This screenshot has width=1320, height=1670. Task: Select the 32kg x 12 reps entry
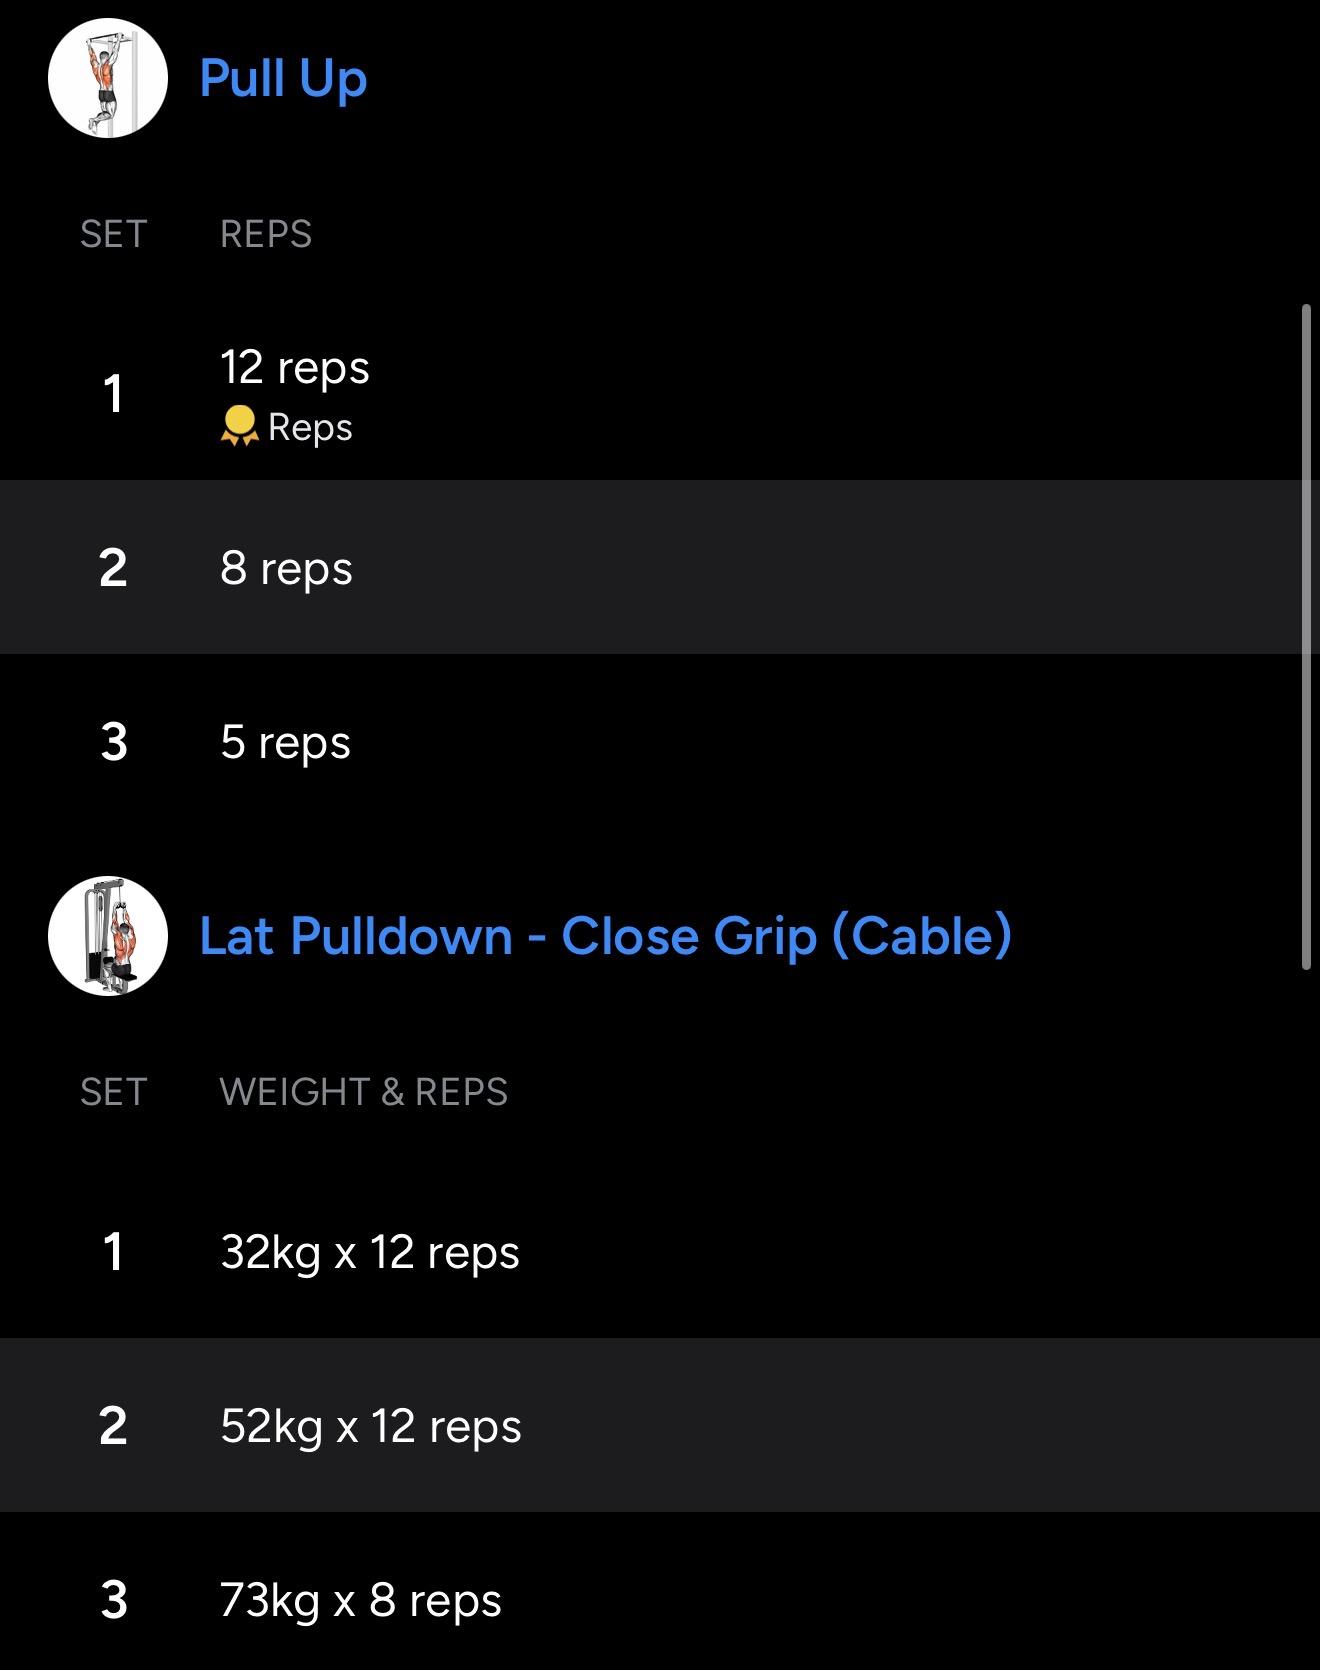(x=370, y=1252)
